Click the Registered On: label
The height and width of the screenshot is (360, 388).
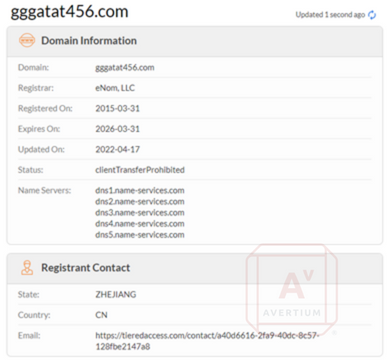coord(45,108)
